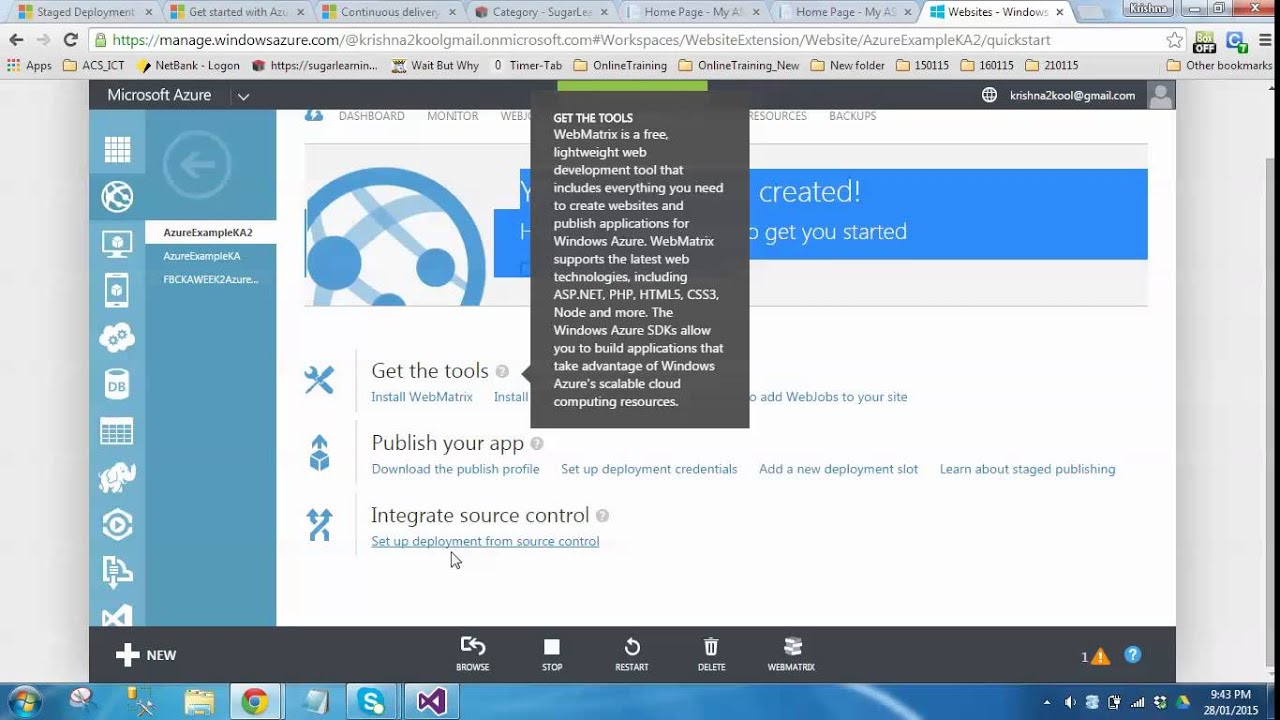This screenshot has height=720, width=1280.
Task: Show hidden tray icons arrow
Action: tap(1047, 702)
